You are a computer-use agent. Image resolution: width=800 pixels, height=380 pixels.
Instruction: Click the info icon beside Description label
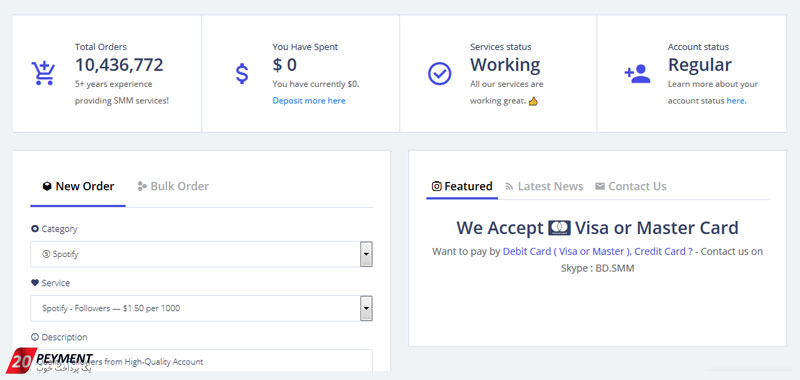pyautogui.click(x=35, y=337)
